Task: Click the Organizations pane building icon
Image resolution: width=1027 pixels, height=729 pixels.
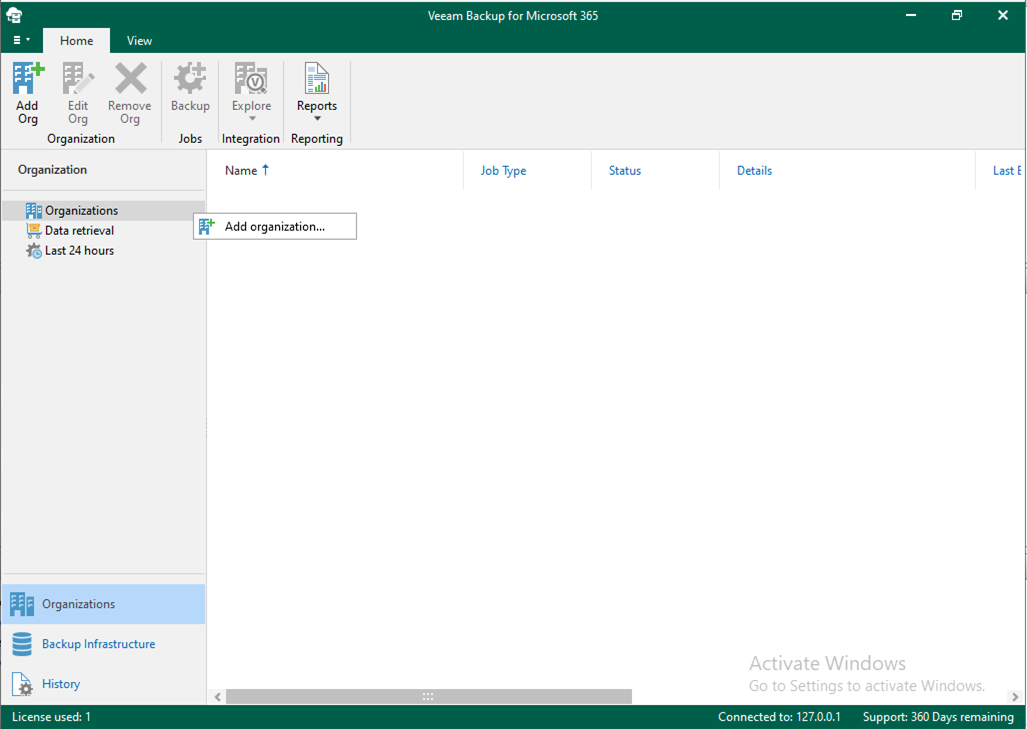Action: 22,604
